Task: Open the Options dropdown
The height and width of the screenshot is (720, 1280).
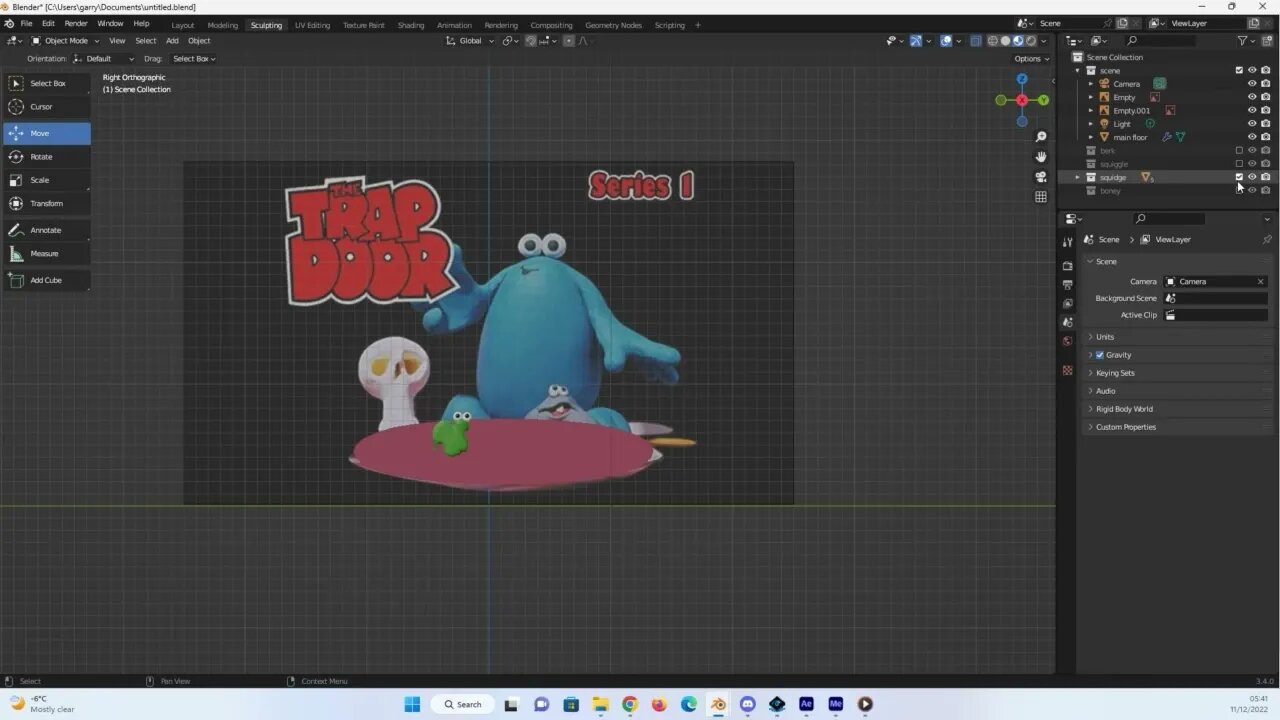Action: 1032,59
